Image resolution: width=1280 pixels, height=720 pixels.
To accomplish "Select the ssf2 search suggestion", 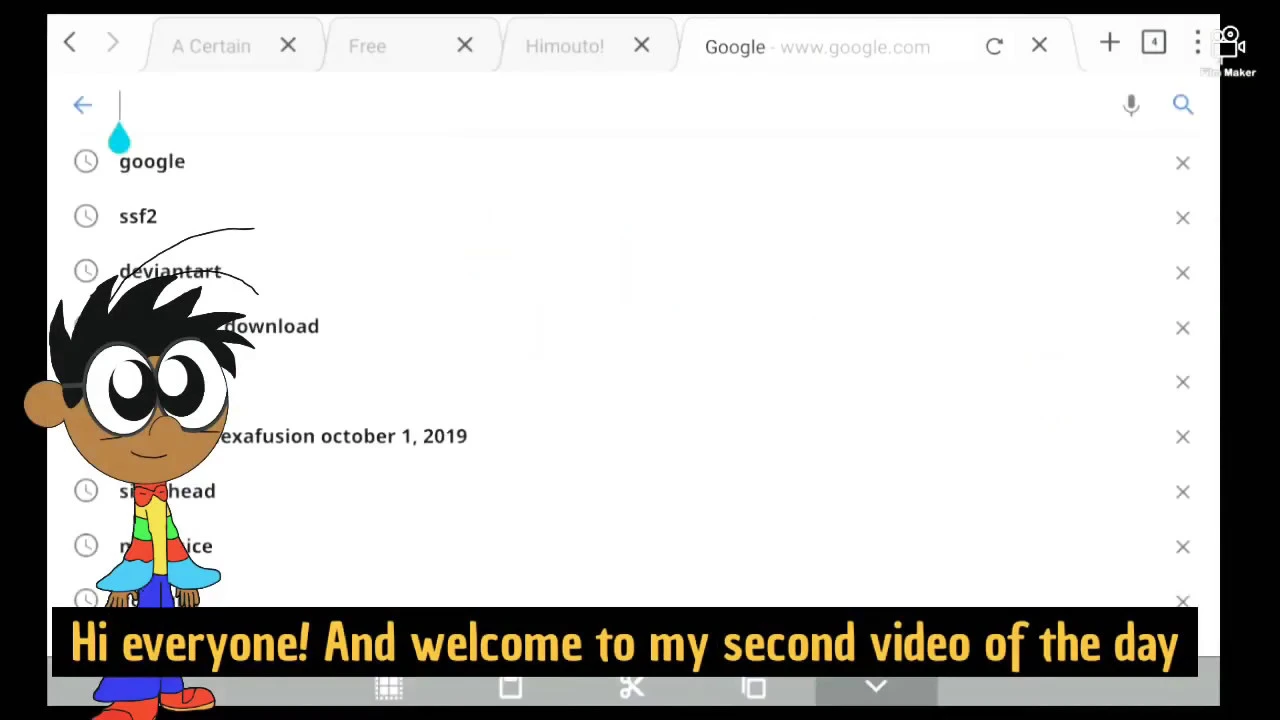I will point(138,217).
